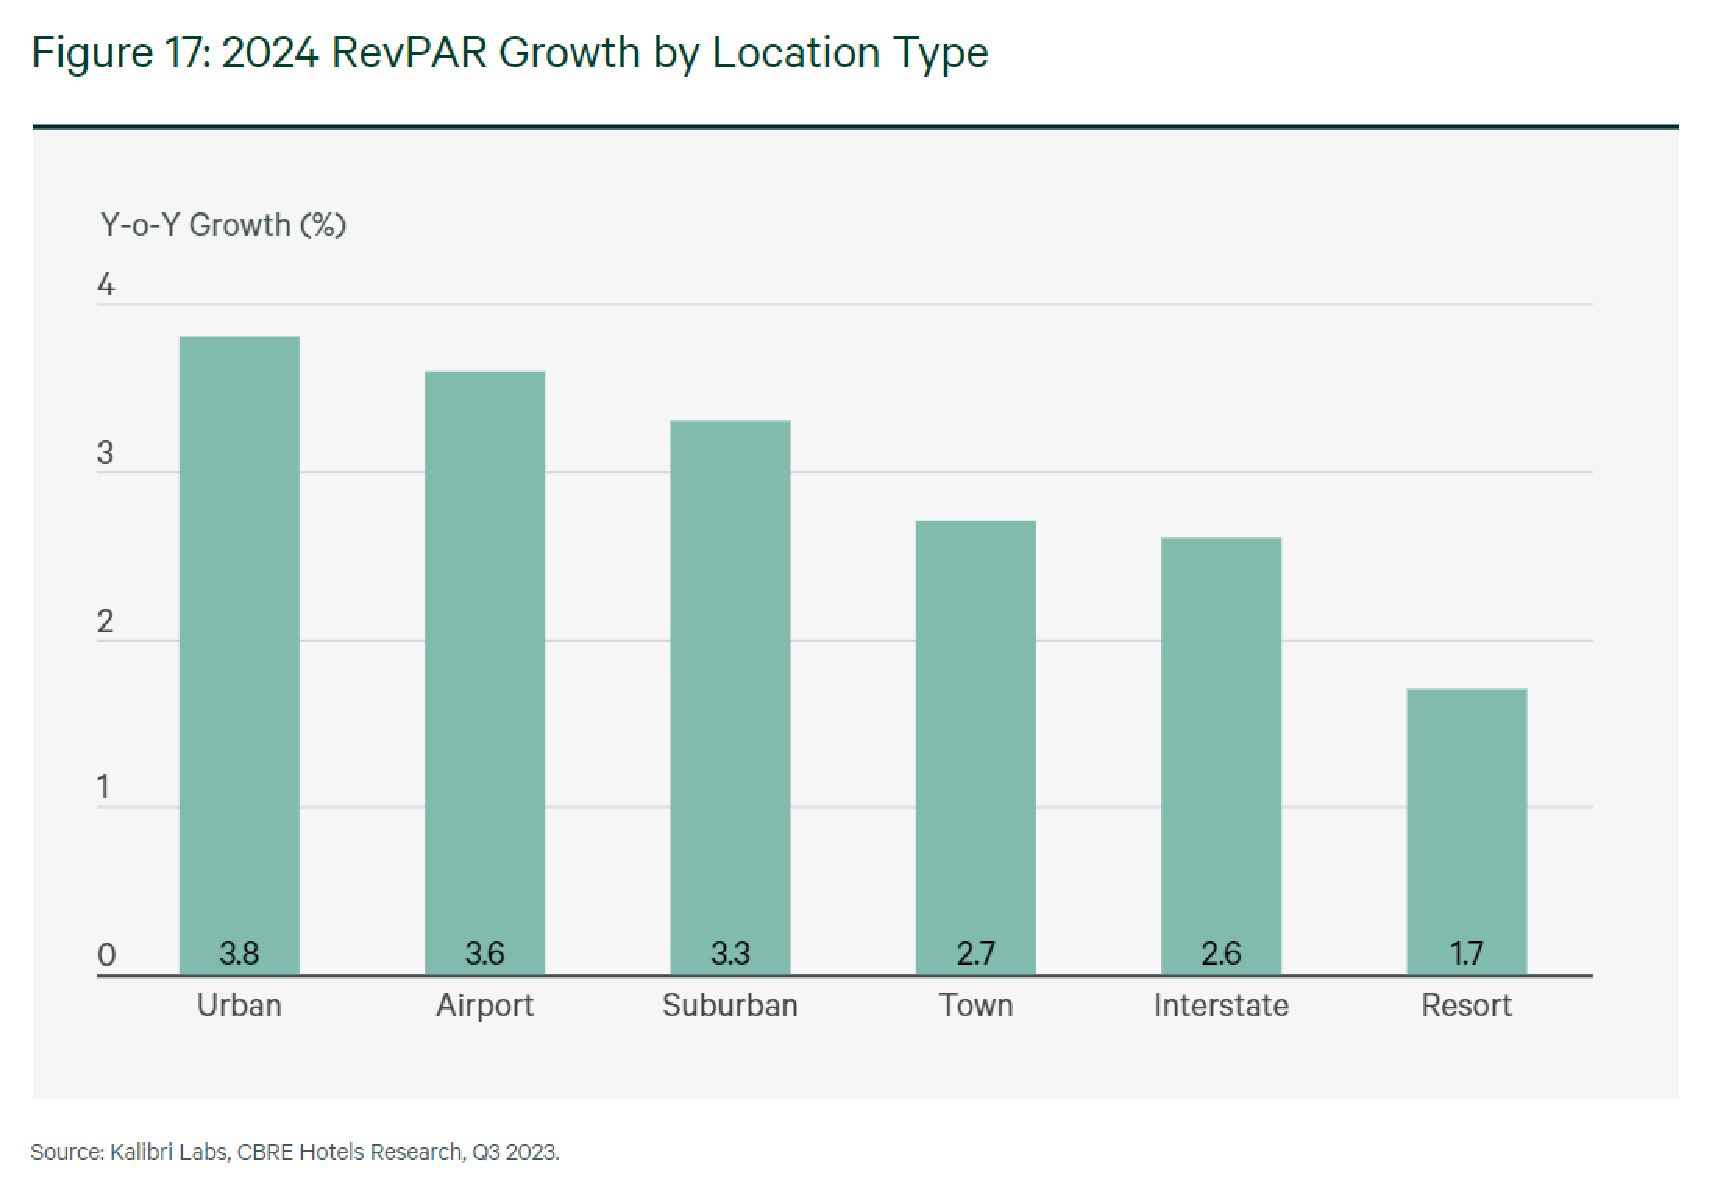The image size is (1734, 1184).
Task: Click the y-axis tick label 4
Action: pos(106,285)
